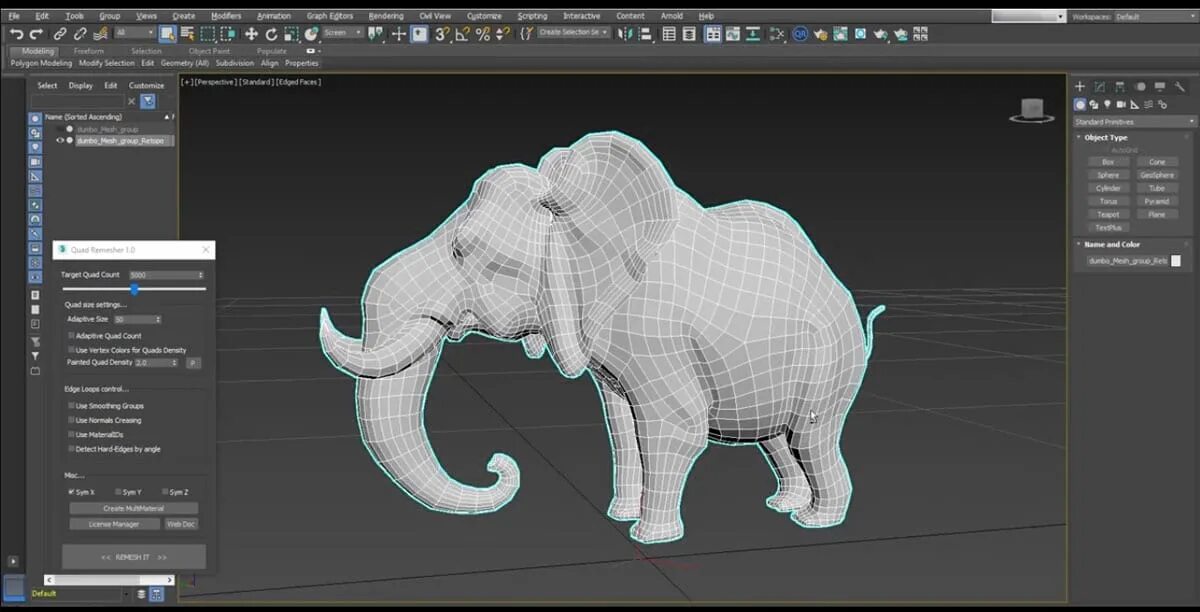Open the Utilities wrench tab

[1179, 87]
